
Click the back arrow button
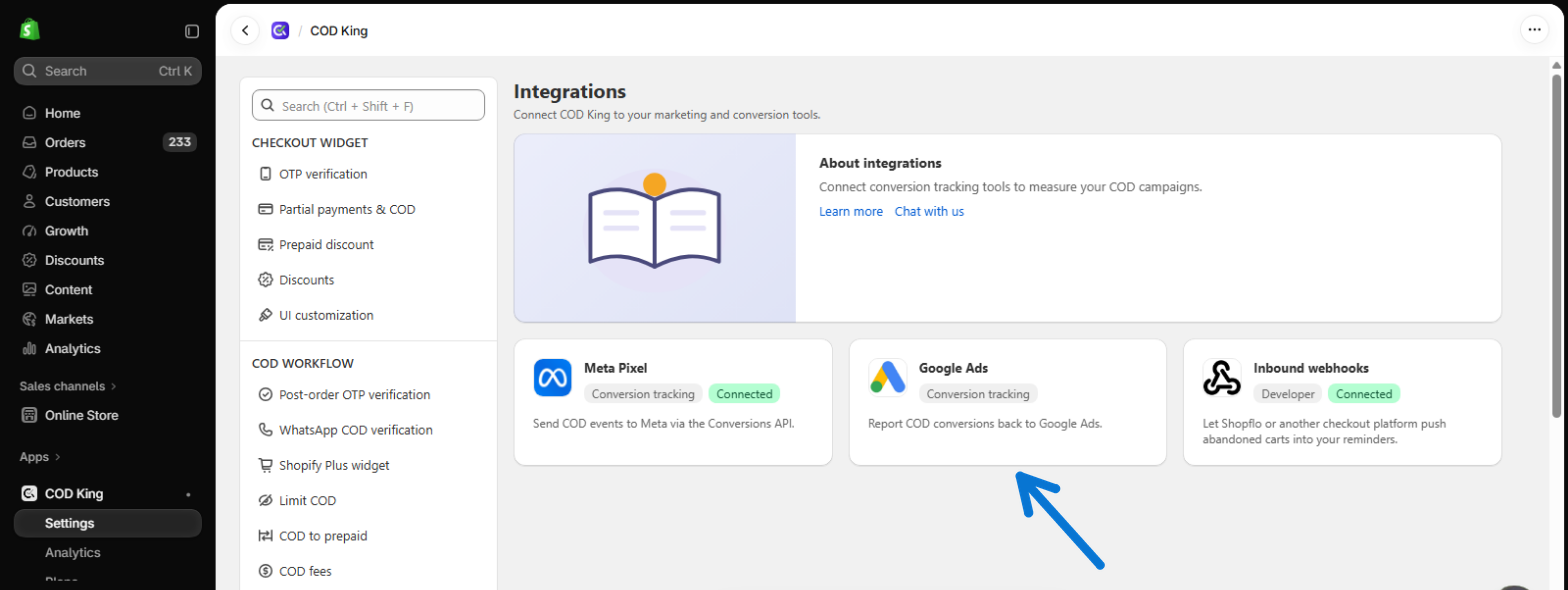click(245, 31)
